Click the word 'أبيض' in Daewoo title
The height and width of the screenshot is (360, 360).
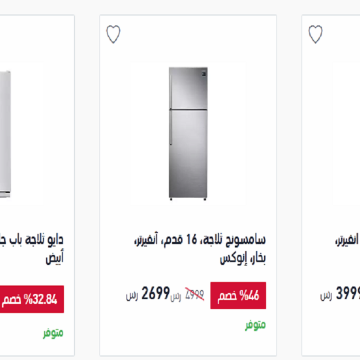pos(55,258)
